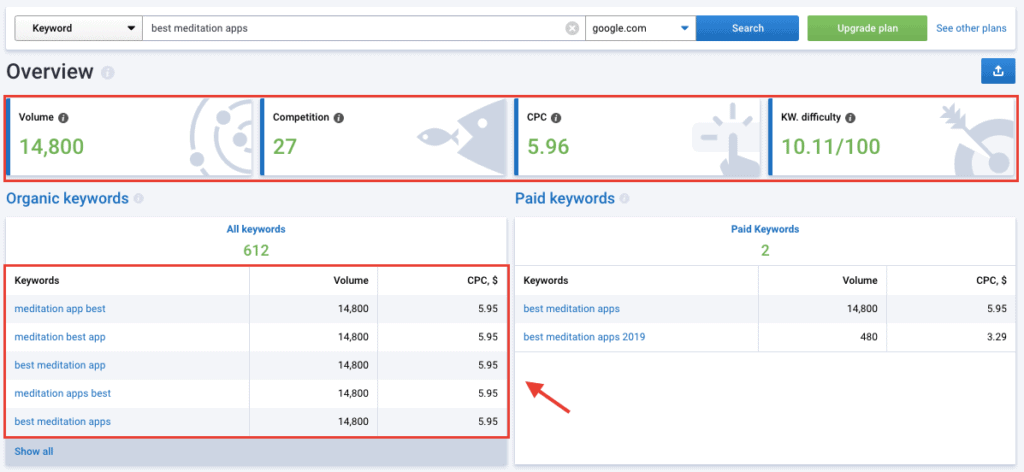This screenshot has width=1024, height=472.
Task: Click Show all under organic keywords
Action: tap(34, 451)
